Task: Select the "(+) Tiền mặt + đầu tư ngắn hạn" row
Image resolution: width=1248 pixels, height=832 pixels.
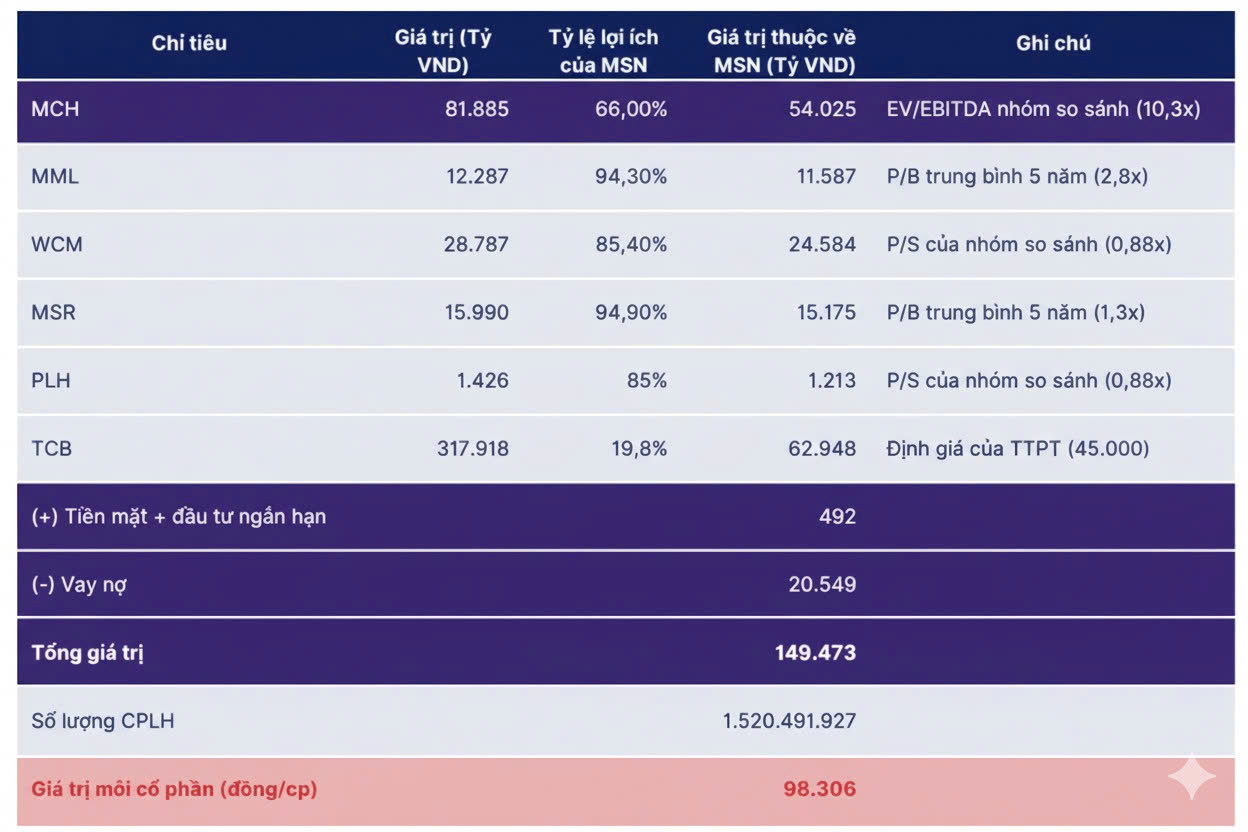Action: coord(179,517)
